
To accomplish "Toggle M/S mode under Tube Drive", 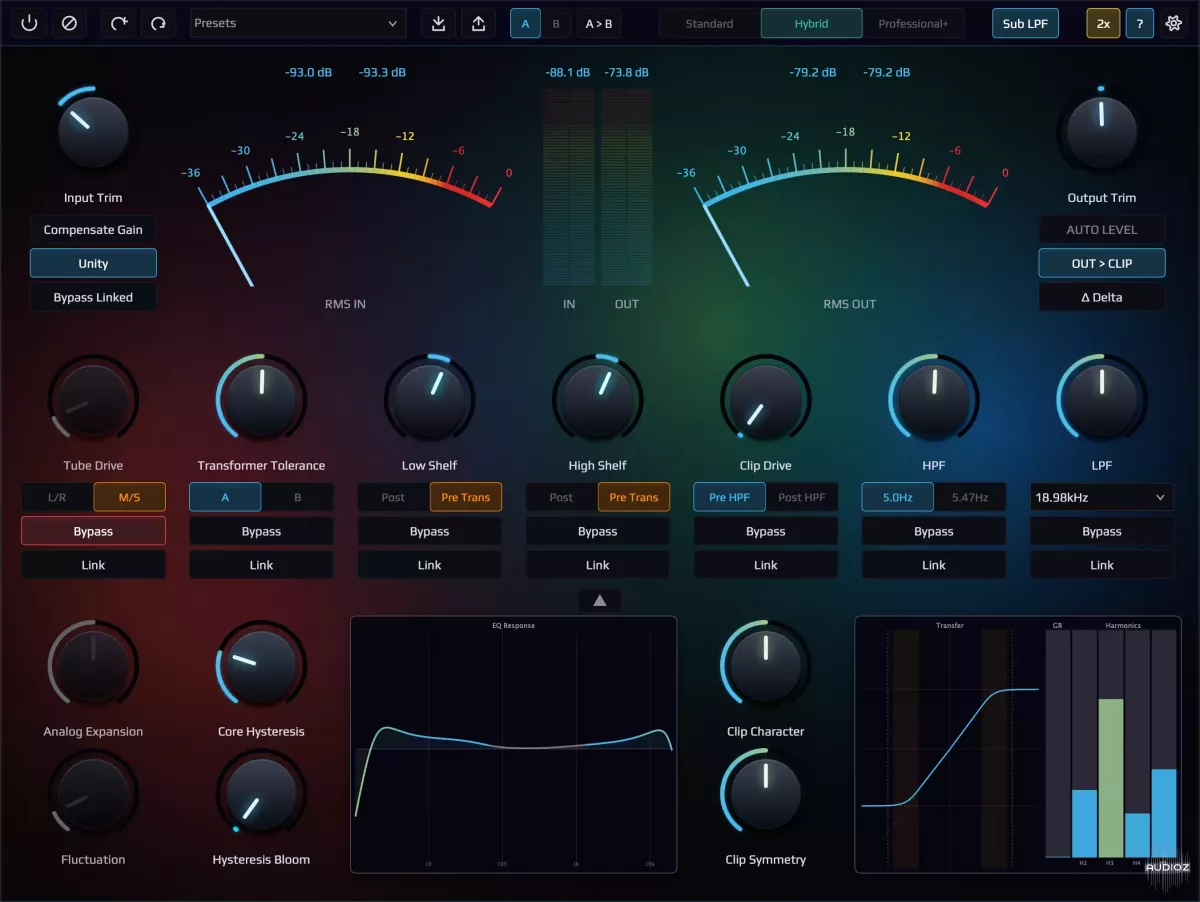I will click(129, 497).
